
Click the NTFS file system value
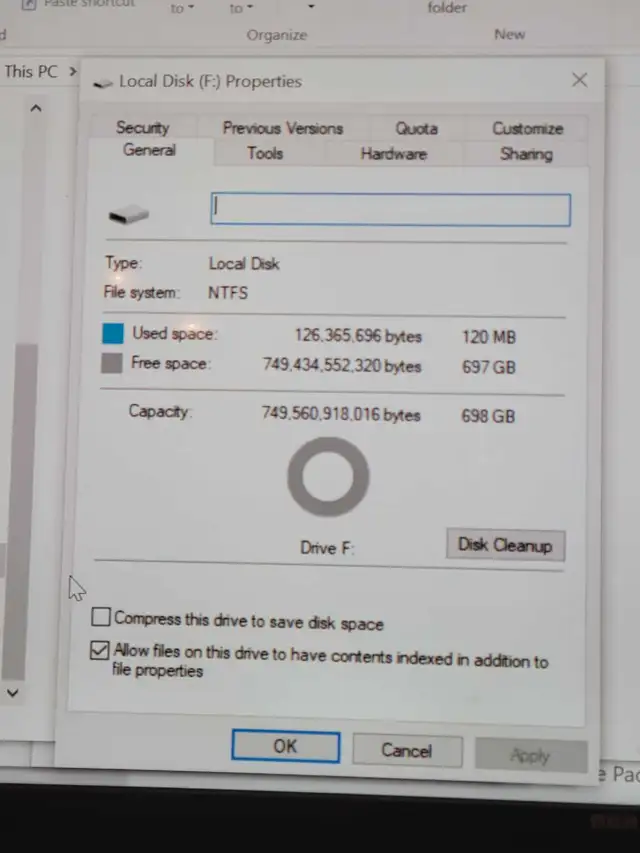point(228,293)
